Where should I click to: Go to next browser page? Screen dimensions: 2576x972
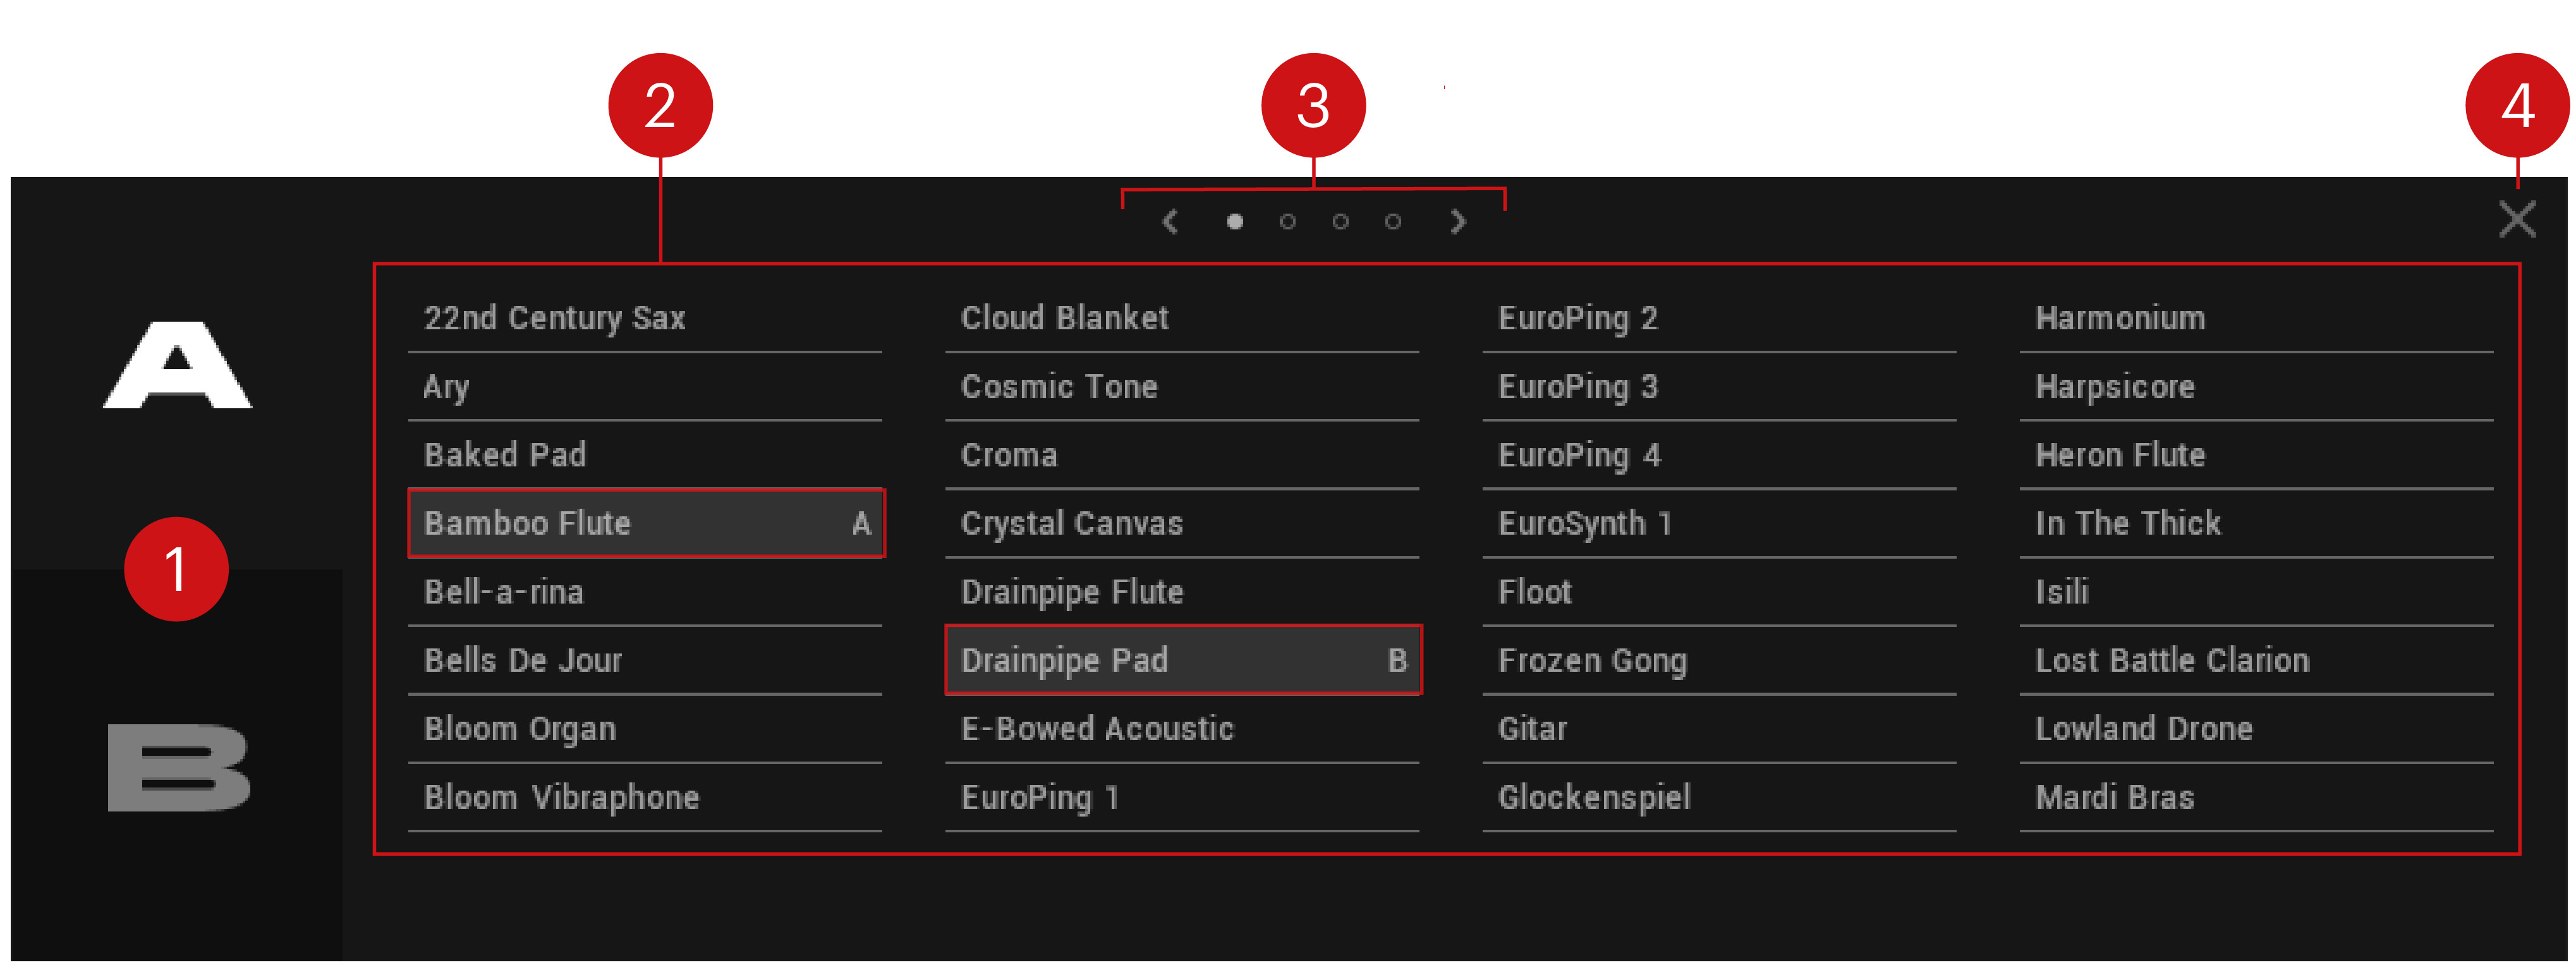(x=1458, y=221)
